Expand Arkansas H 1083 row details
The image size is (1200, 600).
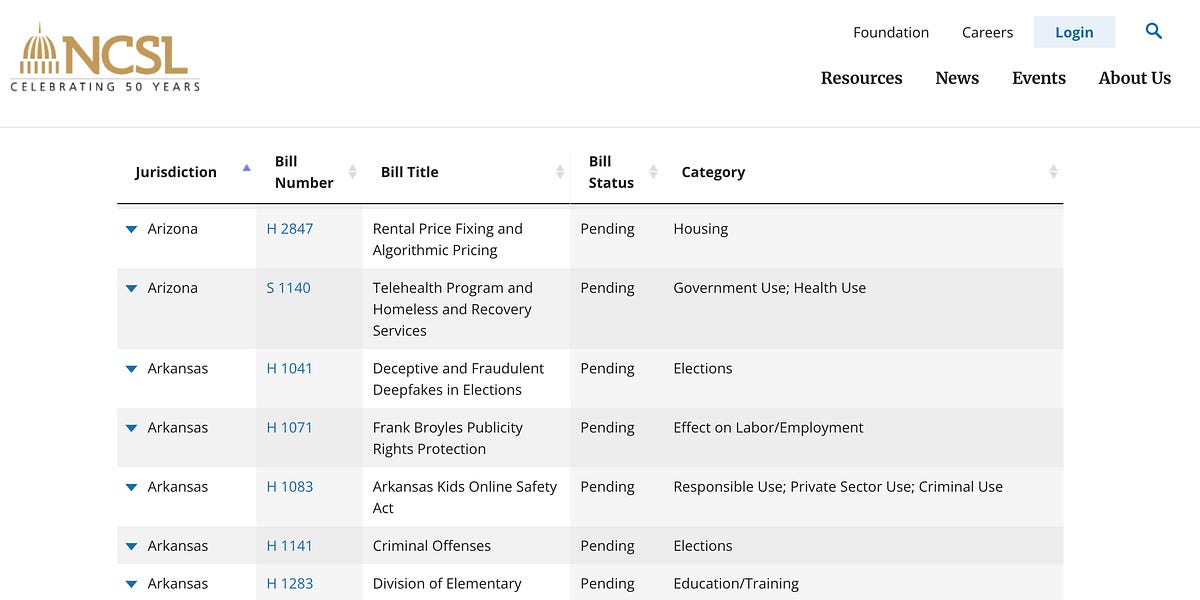131,487
